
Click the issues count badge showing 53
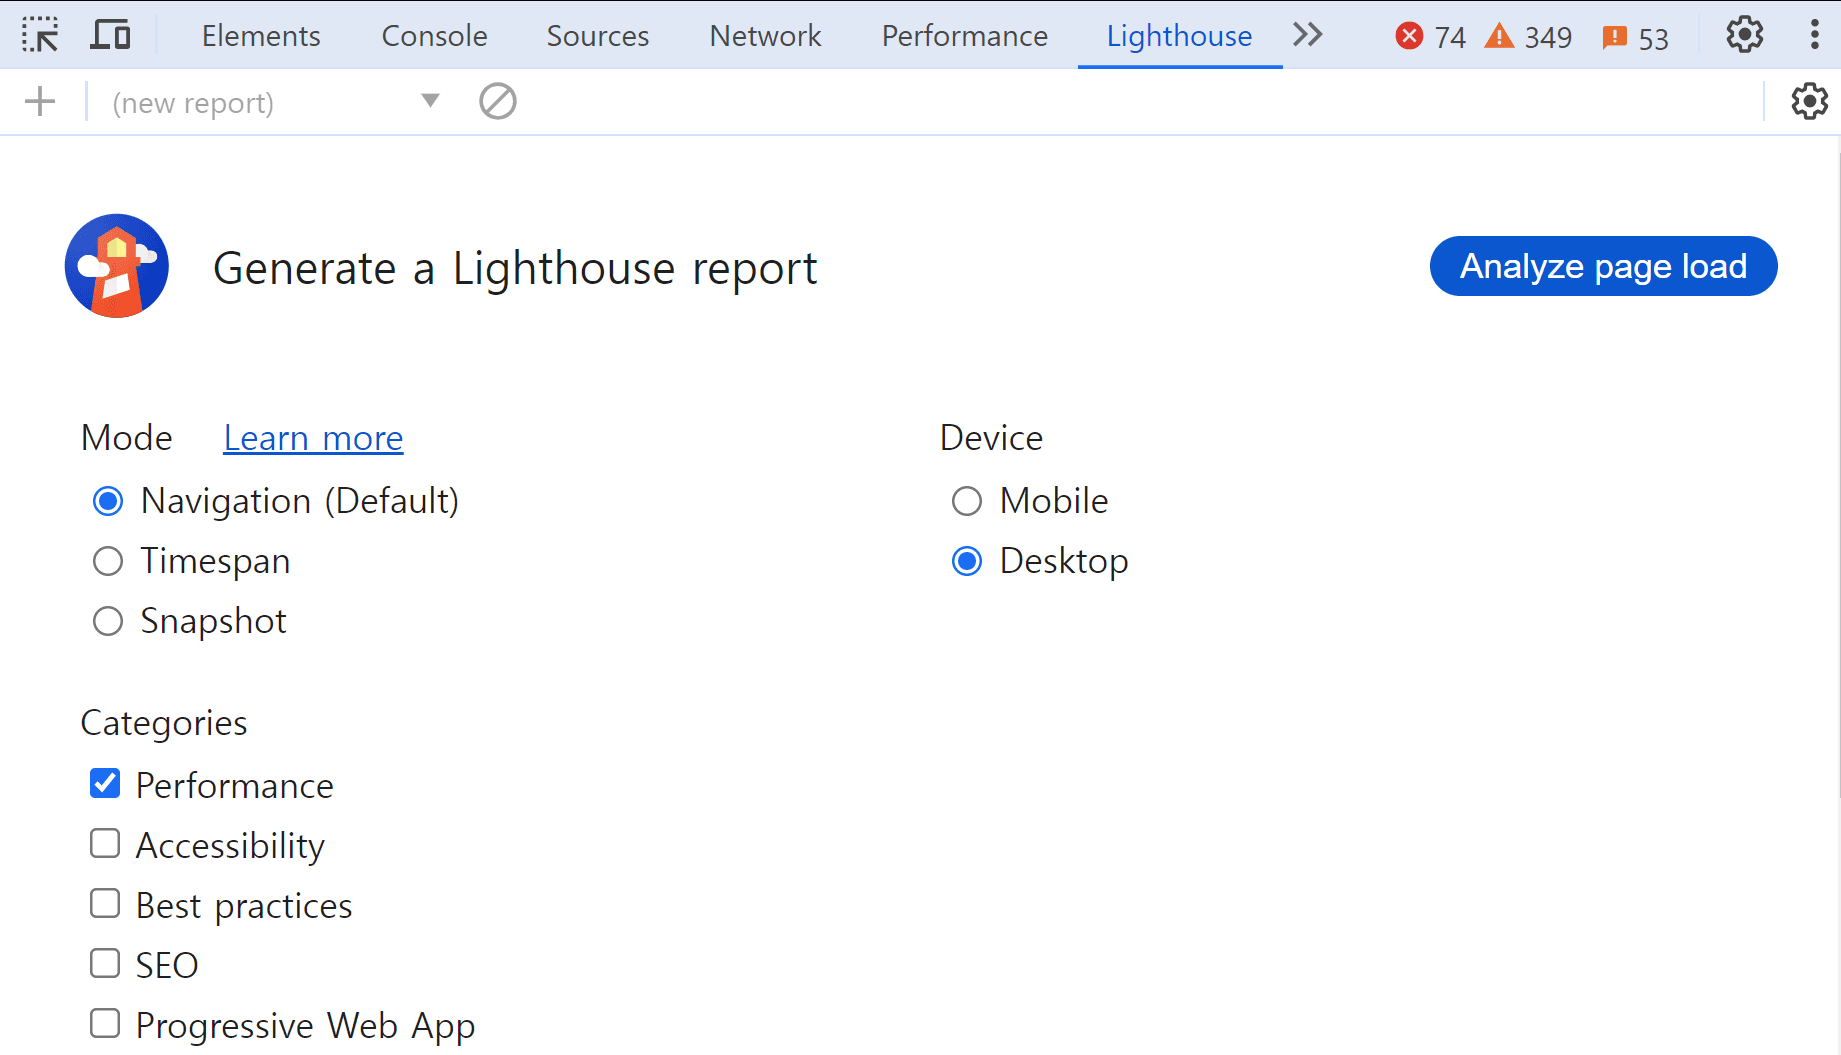click(1635, 38)
